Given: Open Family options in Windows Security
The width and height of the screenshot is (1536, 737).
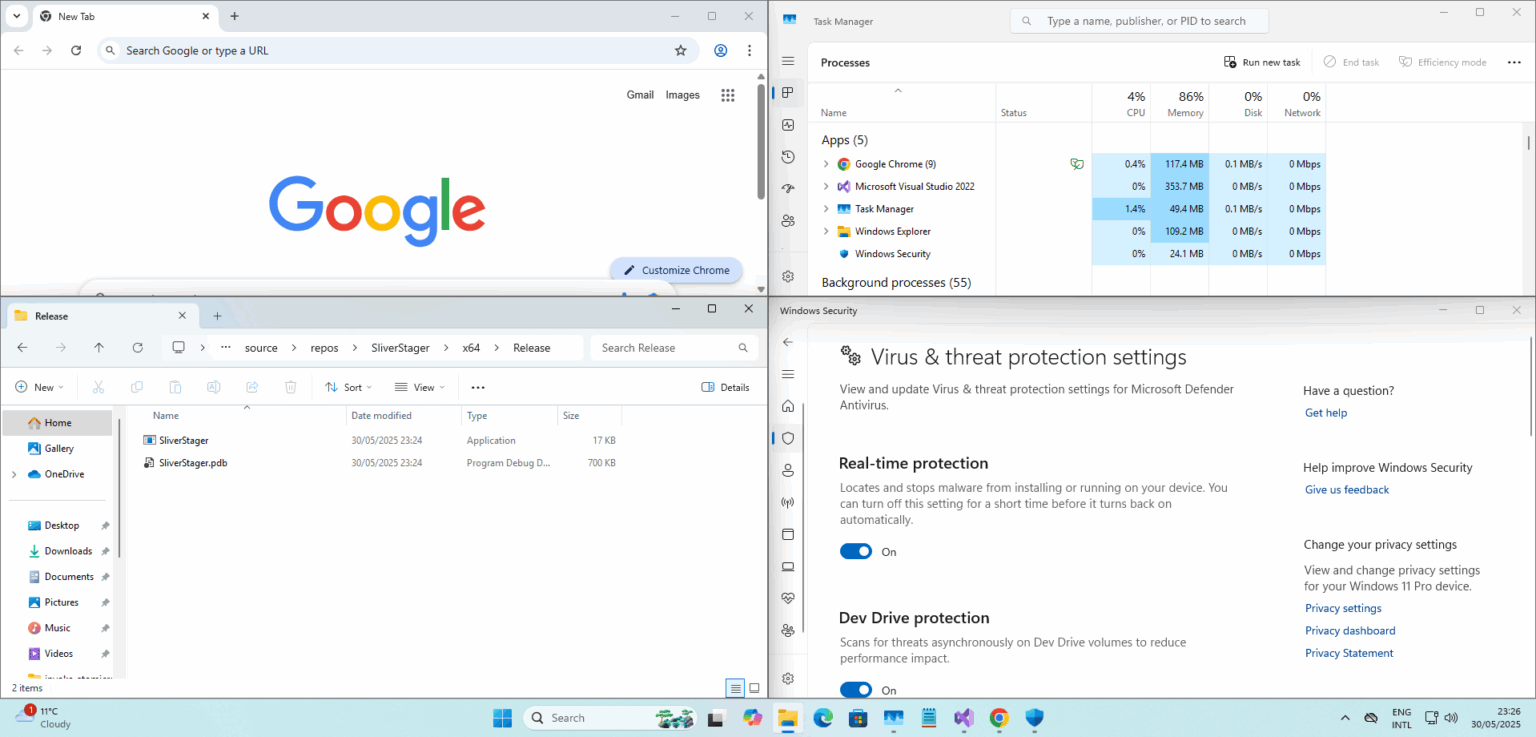Looking at the screenshot, I should (788, 630).
